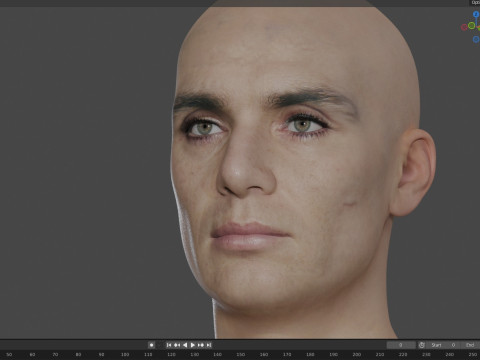This screenshot has width=480, height=360.
Task: Snap view to the blue Z axis gizmo
Action: coord(476,14)
